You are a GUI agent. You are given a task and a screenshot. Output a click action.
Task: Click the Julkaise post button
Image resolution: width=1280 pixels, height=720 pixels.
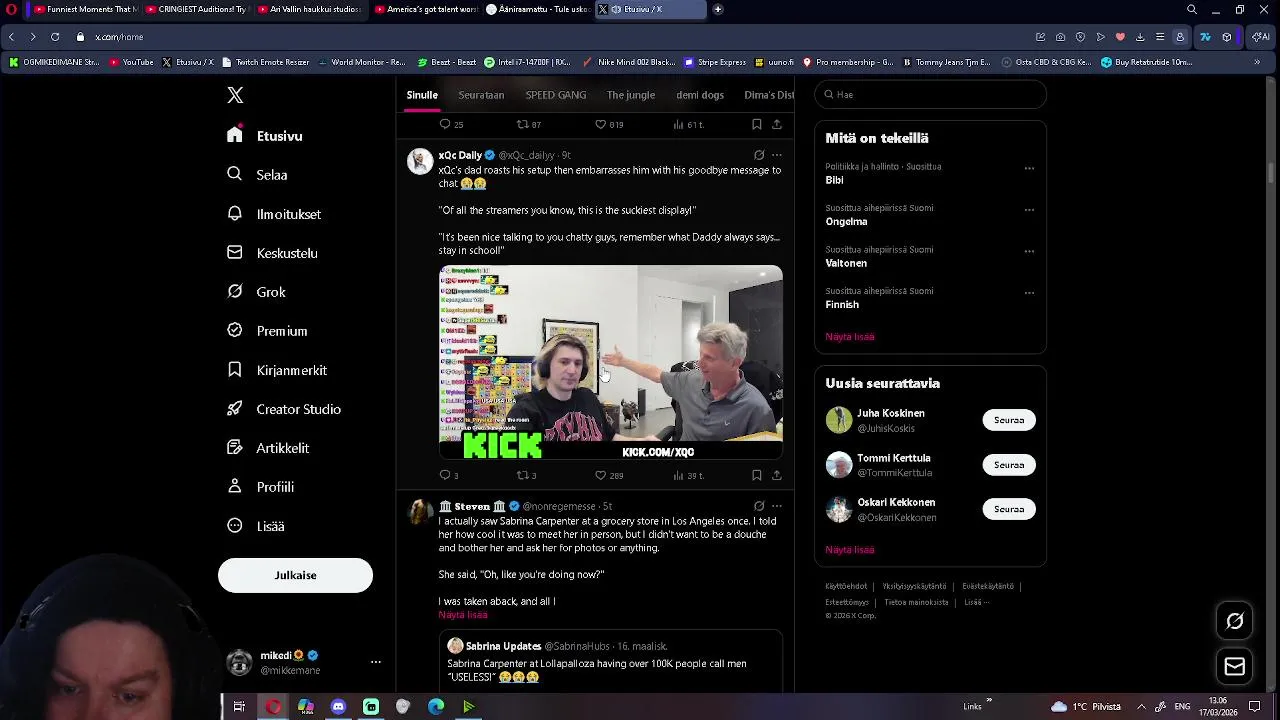pos(295,575)
